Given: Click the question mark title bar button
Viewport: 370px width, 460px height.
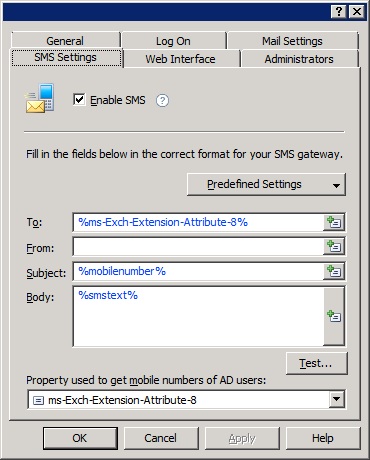Looking at the screenshot, I should (339, 12).
